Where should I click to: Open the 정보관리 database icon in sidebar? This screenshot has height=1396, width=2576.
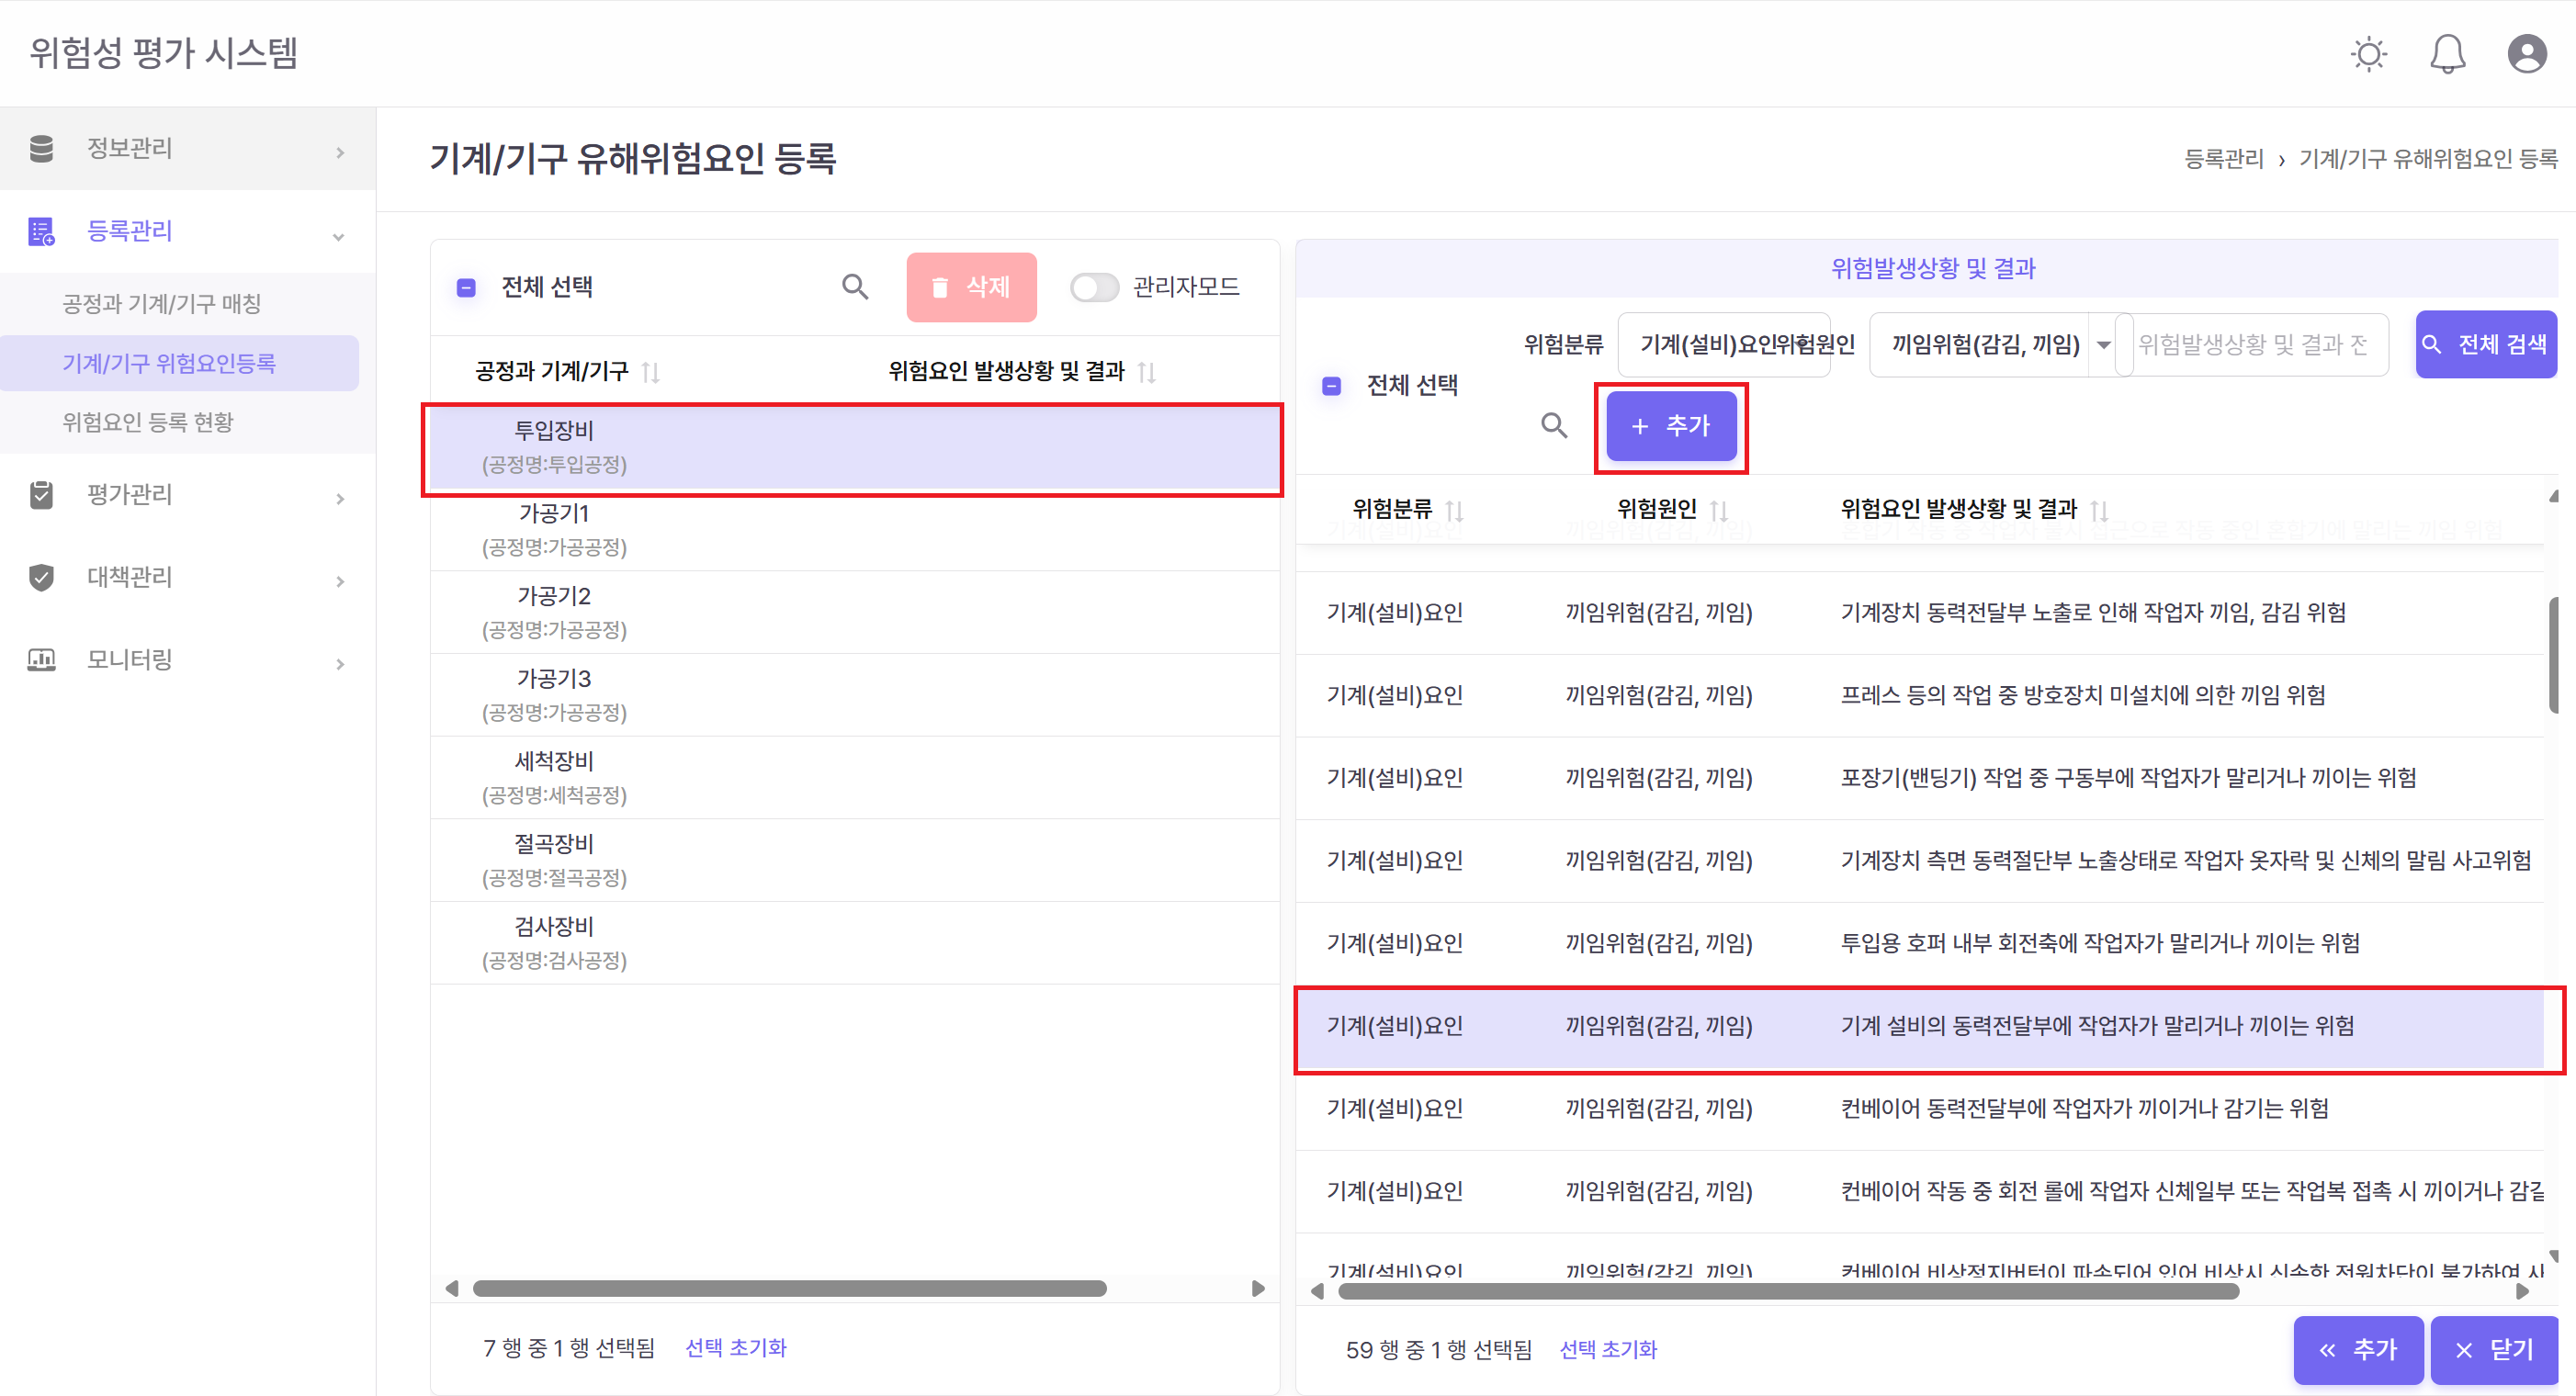click(x=40, y=148)
